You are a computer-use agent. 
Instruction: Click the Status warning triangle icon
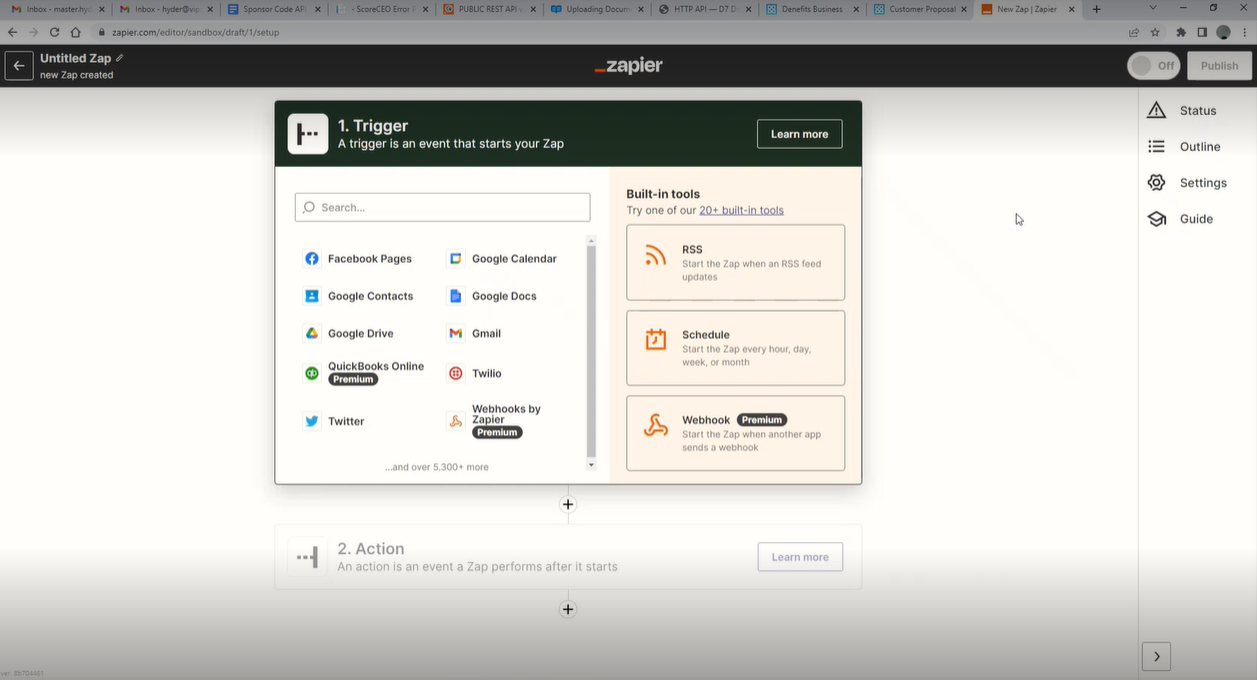pyautogui.click(x=1157, y=110)
